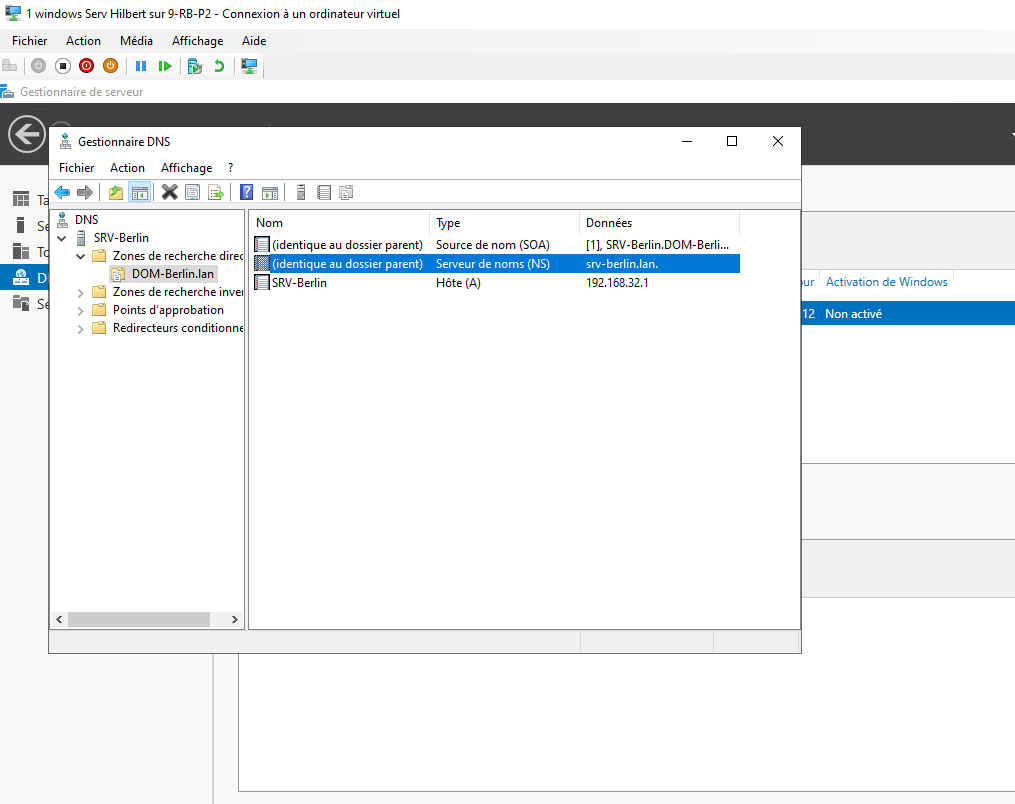Open Affichage menu in DNS manager

(186, 168)
